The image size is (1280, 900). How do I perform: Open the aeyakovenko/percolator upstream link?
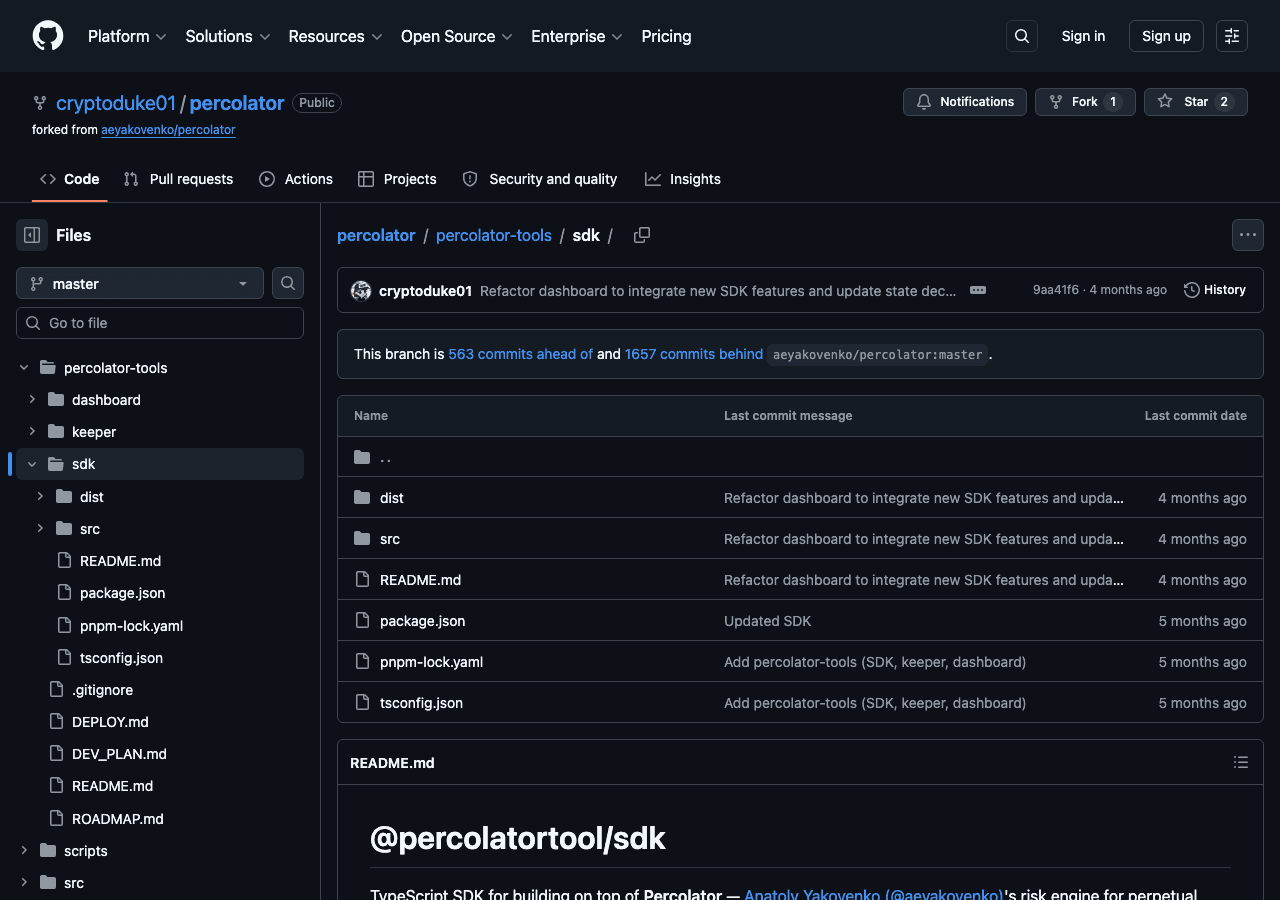click(168, 130)
